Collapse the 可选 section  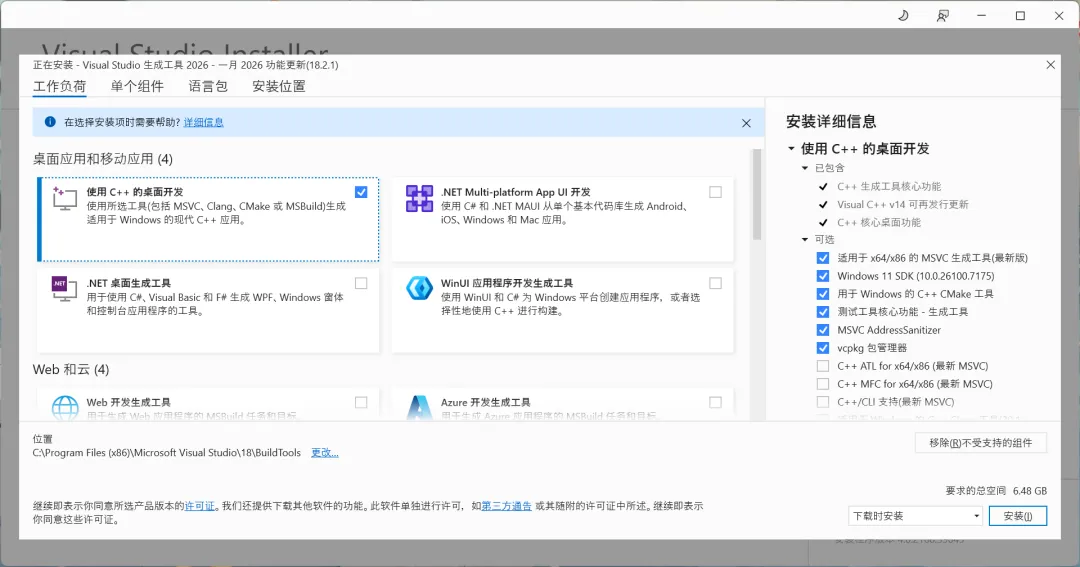pyautogui.click(x=804, y=240)
